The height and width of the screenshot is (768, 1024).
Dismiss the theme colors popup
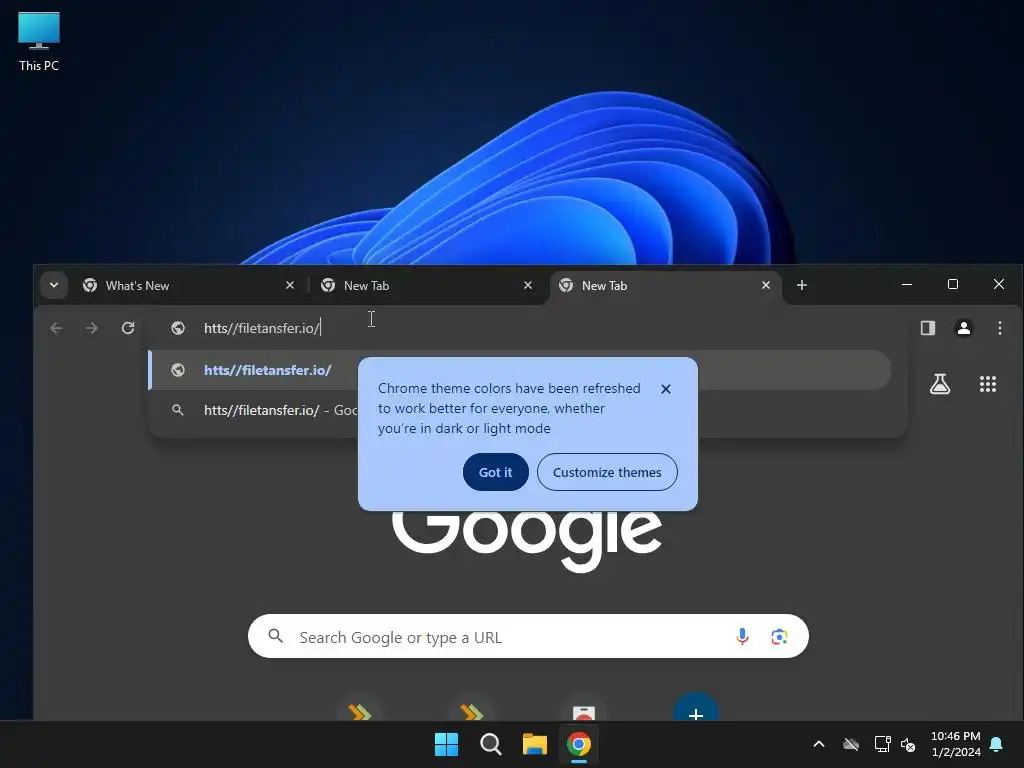click(x=665, y=389)
